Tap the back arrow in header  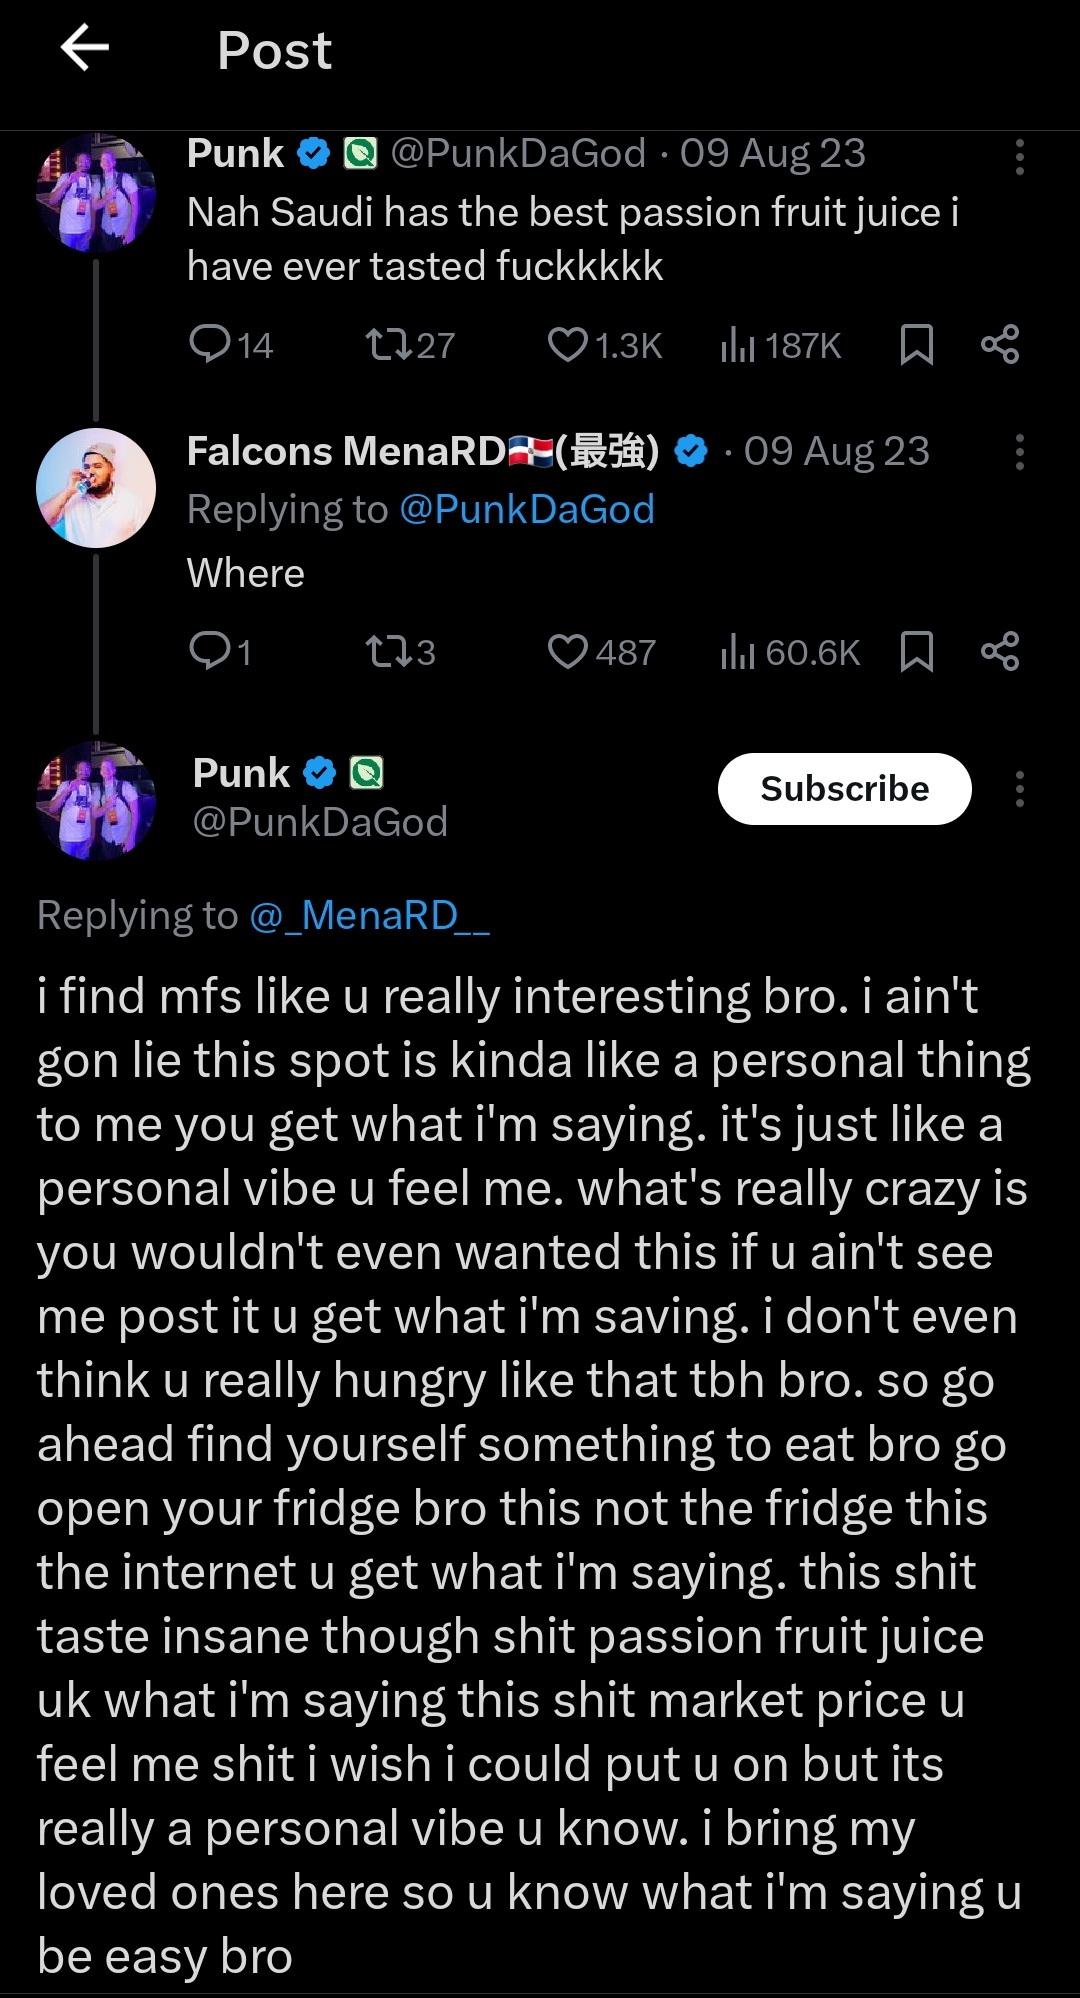[85, 48]
